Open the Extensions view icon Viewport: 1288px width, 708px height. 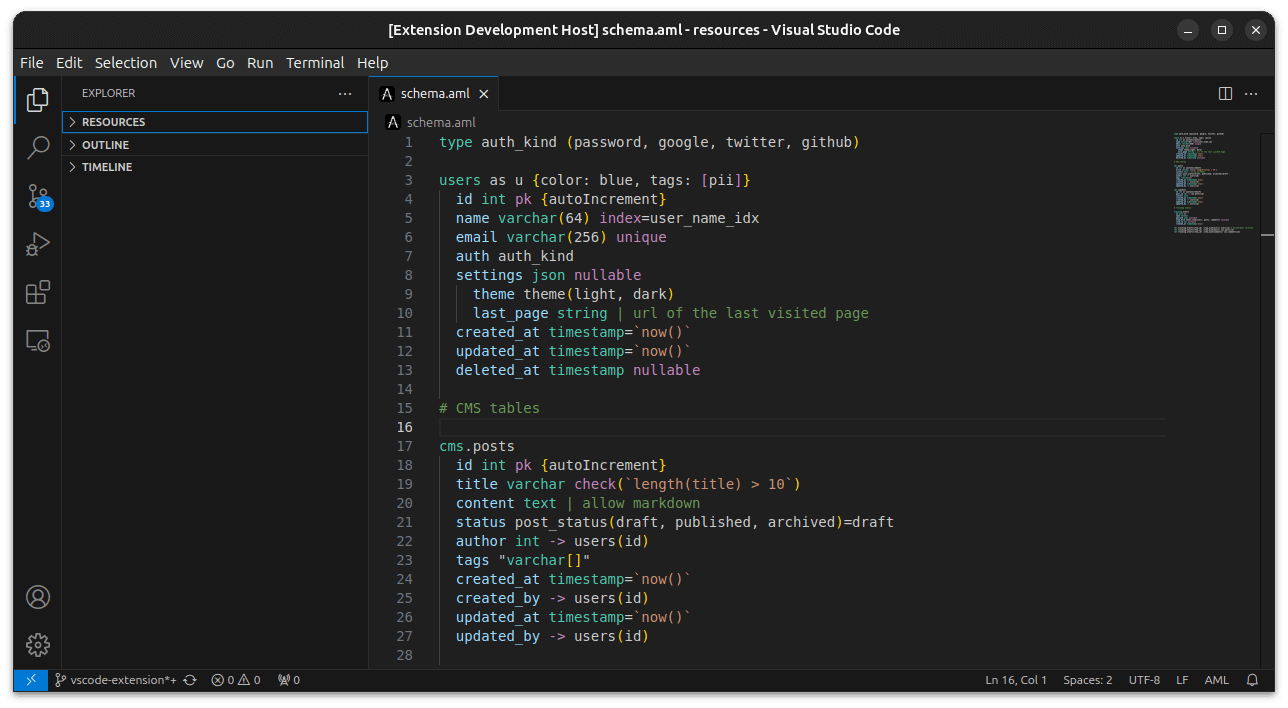point(38,292)
